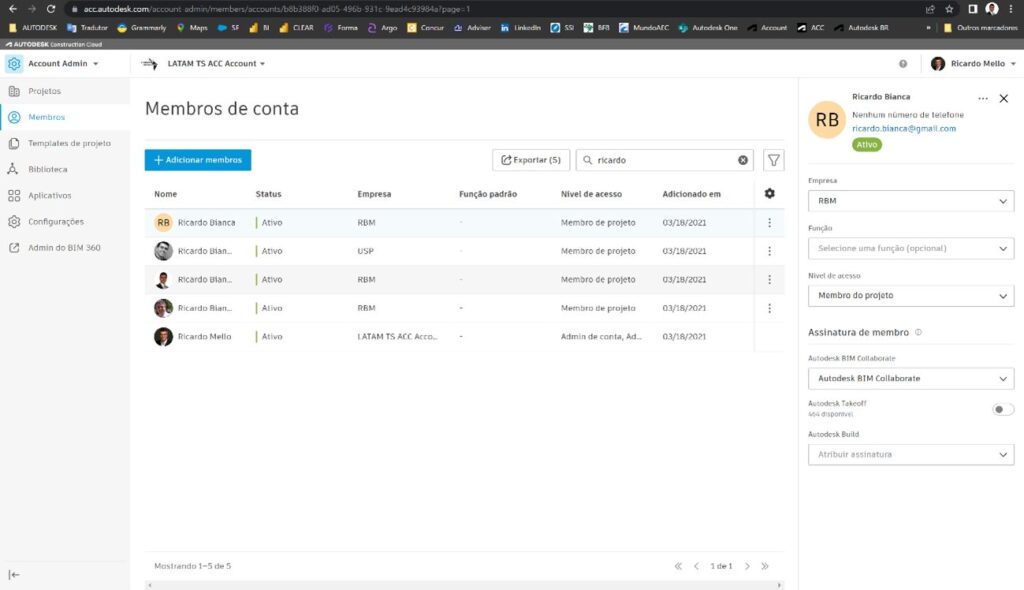This screenshot has height=590, width=1024.
Task: Open the Autodesk BIM Collaborate dropdown
Action: tap(911, 378)
